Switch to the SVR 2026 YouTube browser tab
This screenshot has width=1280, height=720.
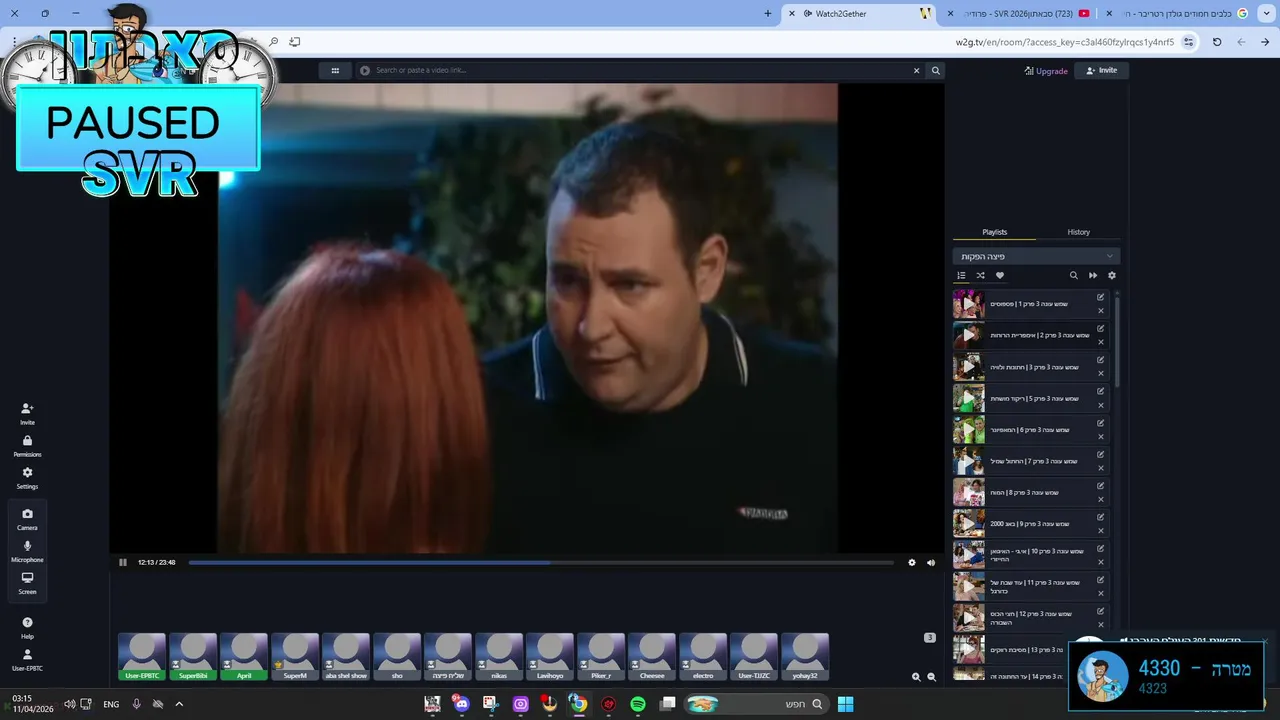tap(1020, 13)
